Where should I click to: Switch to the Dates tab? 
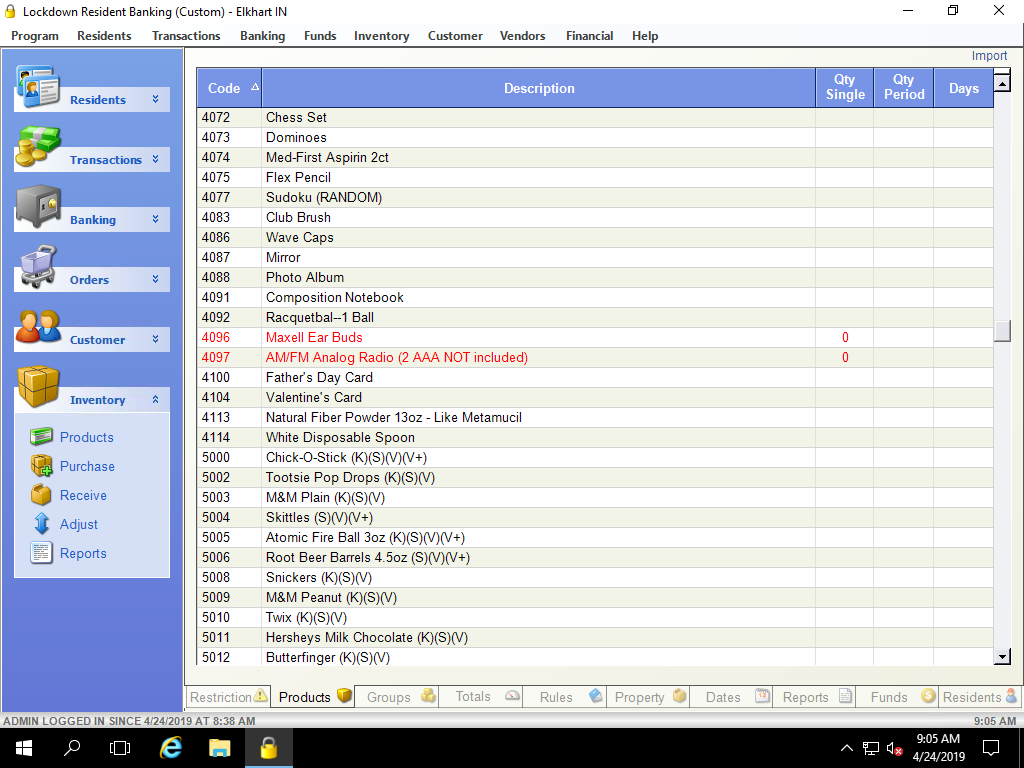[x=733, y=697]
